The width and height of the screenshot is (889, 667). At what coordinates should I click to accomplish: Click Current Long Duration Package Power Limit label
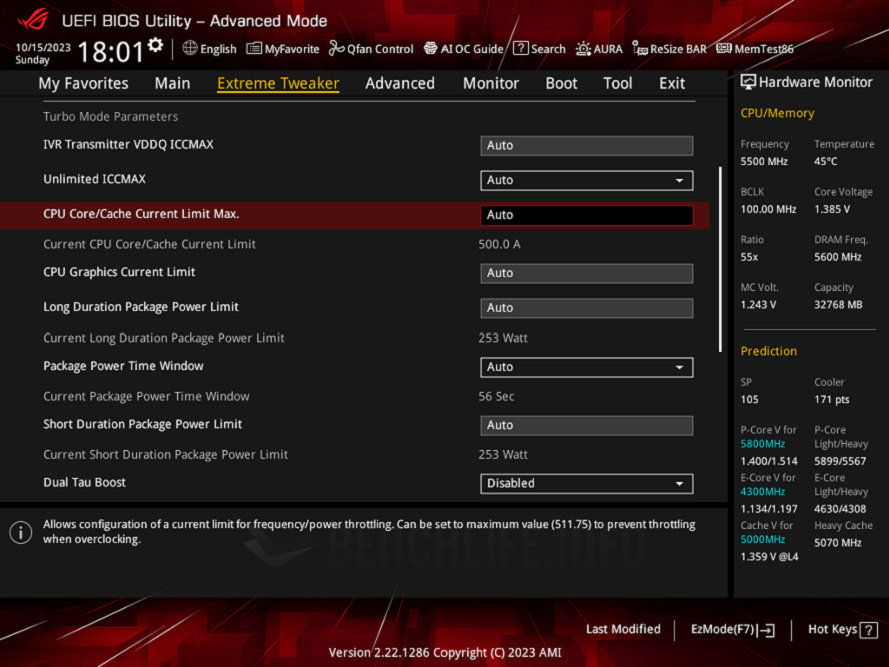[x=164, y=338]
